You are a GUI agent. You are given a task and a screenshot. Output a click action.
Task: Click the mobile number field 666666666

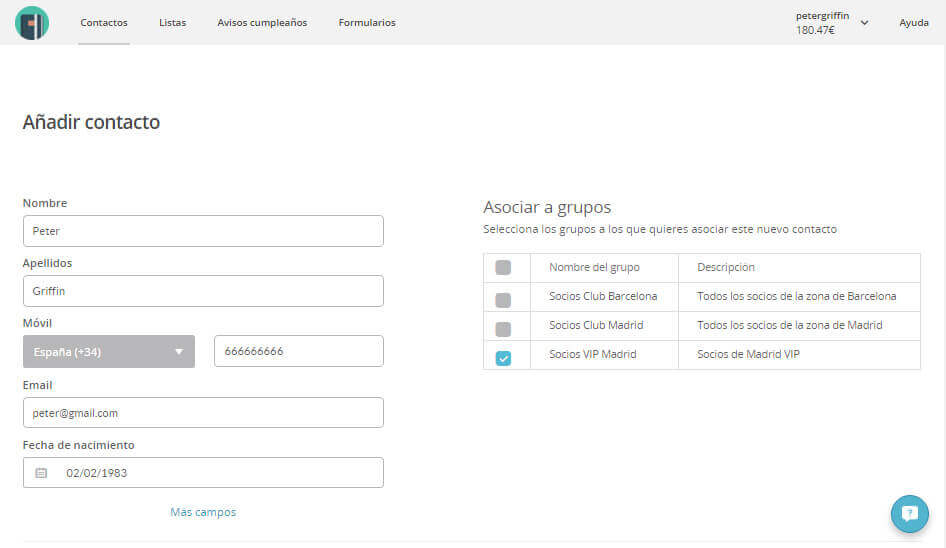tap(298, 352)
